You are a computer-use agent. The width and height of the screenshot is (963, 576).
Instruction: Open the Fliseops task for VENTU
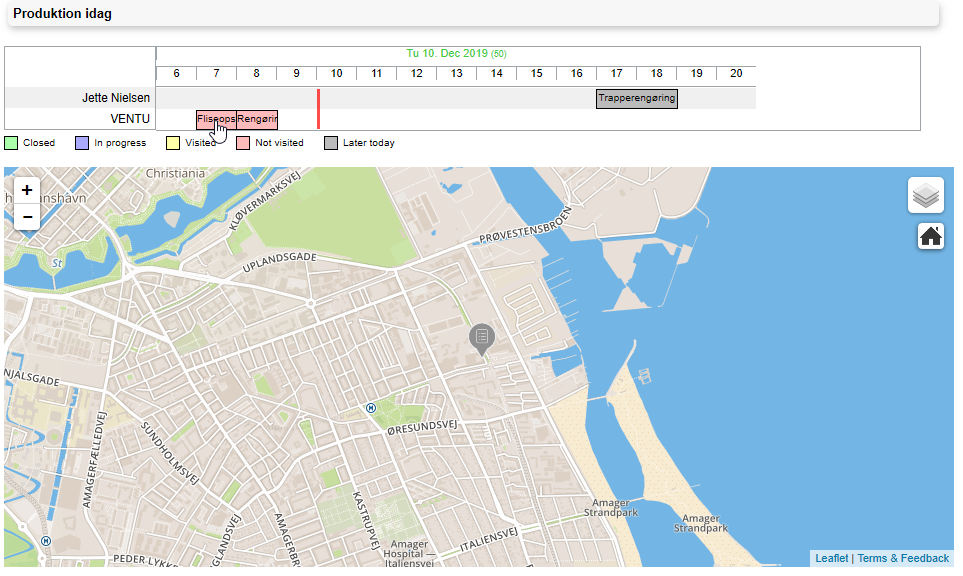pos(216,119)
